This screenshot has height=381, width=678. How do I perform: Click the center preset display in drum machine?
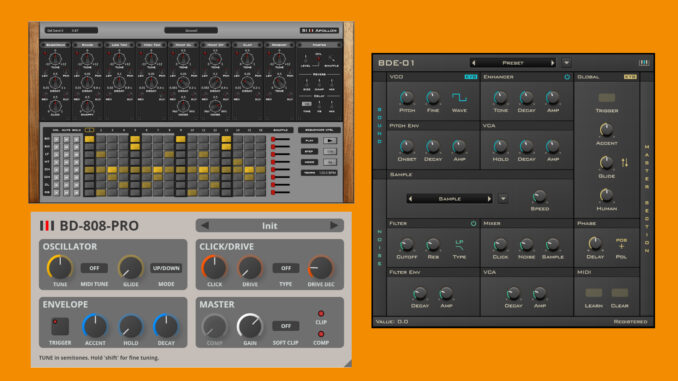coord(191,30)
